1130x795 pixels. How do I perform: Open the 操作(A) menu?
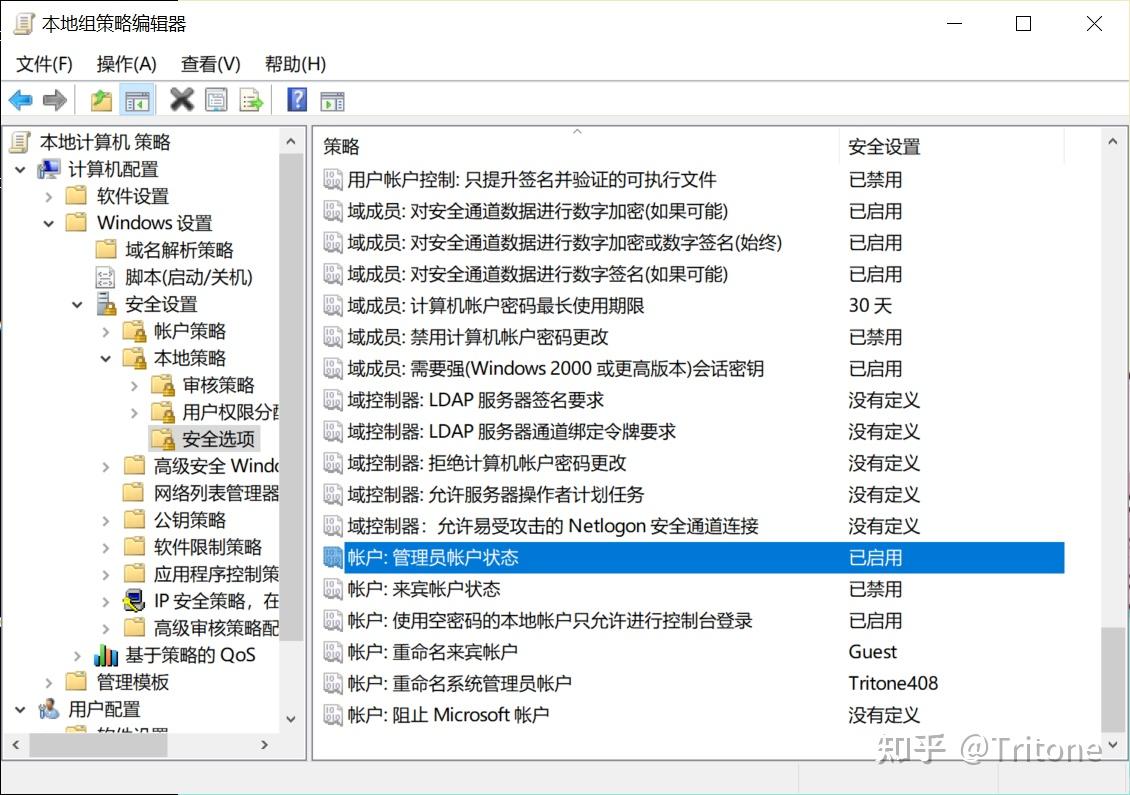pos(126,63)
